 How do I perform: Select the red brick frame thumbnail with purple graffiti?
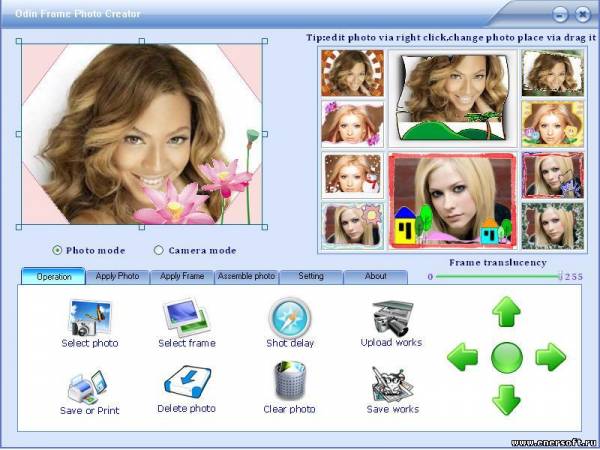553,175
